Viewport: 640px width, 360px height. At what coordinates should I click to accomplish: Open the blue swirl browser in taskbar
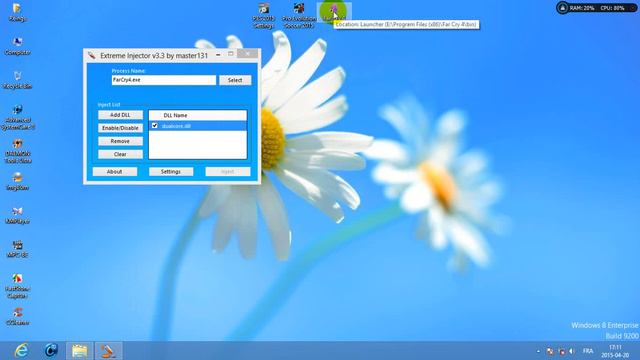pos(51,350)
